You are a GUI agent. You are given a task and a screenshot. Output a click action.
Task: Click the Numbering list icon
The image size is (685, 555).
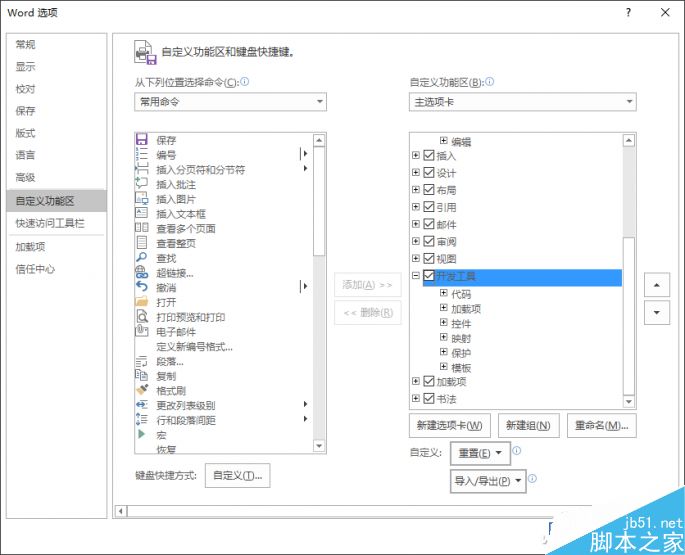click(x=142, y=155)
